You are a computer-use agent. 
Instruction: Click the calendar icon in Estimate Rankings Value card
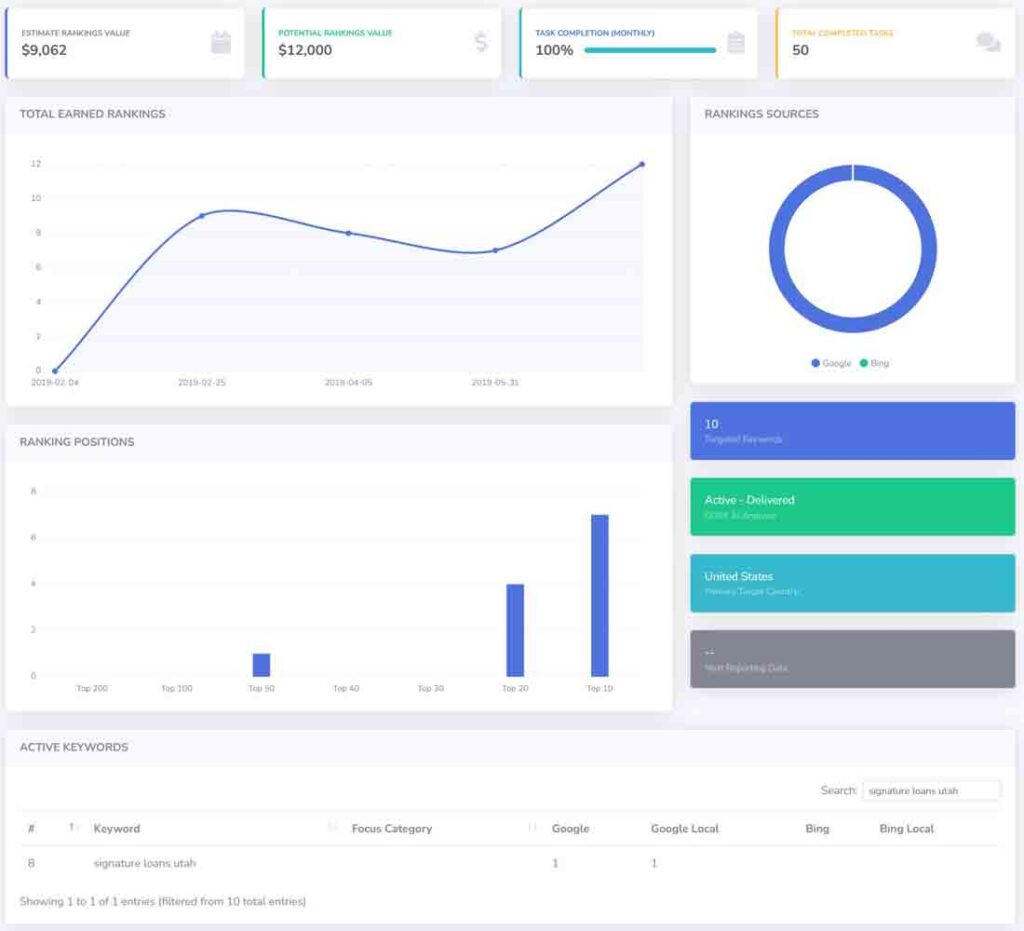(x=221, y=42)
